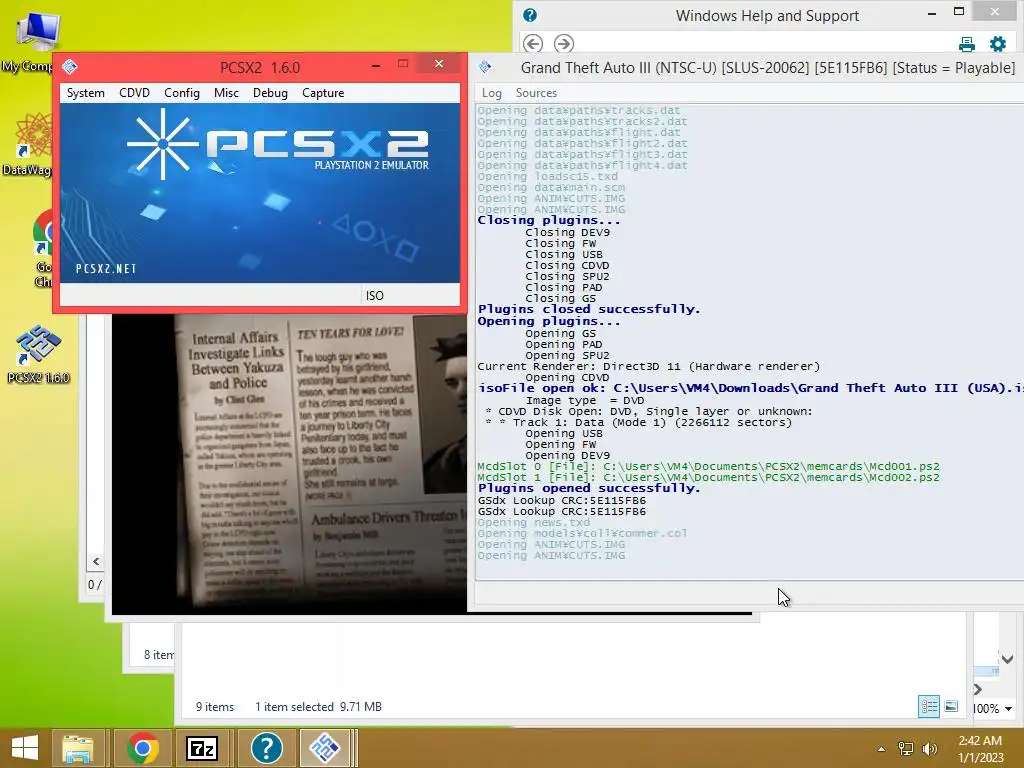
Task: Click the scroll-down chevron at right edge
Action: click(x=1008, y=659)
